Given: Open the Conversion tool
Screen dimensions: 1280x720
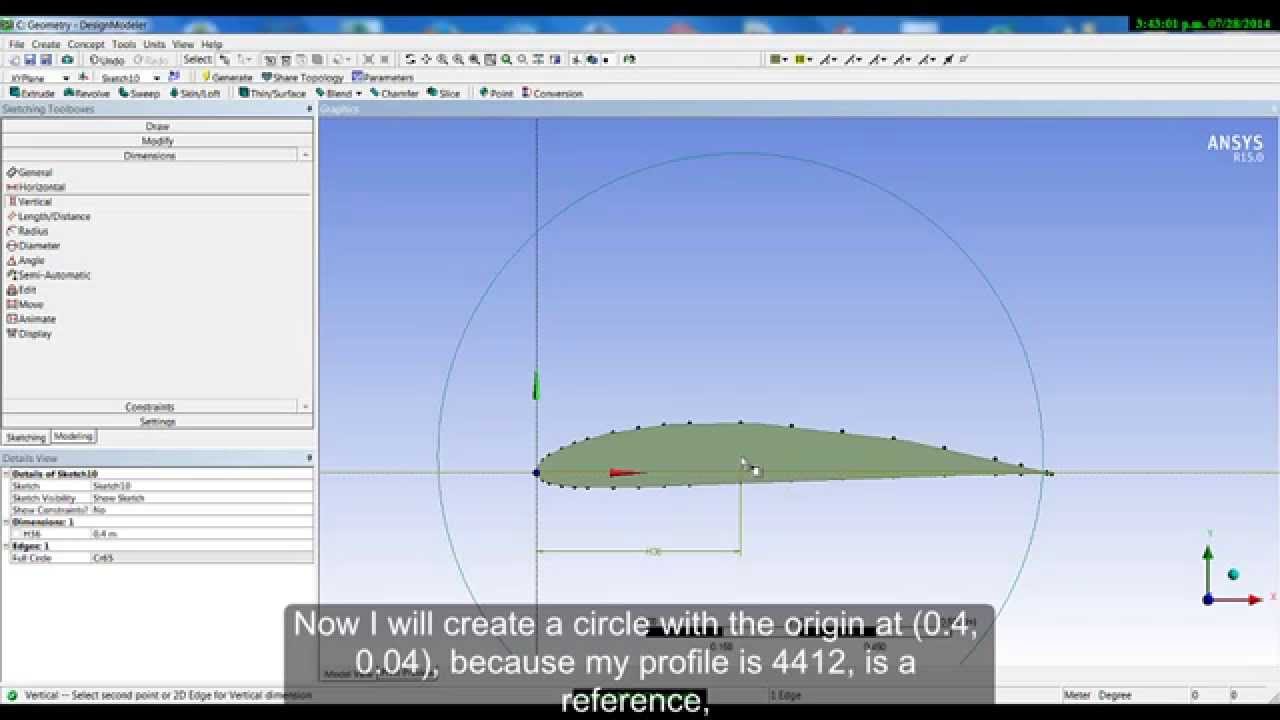Looking at the screenshot, I should coord(552,93).
